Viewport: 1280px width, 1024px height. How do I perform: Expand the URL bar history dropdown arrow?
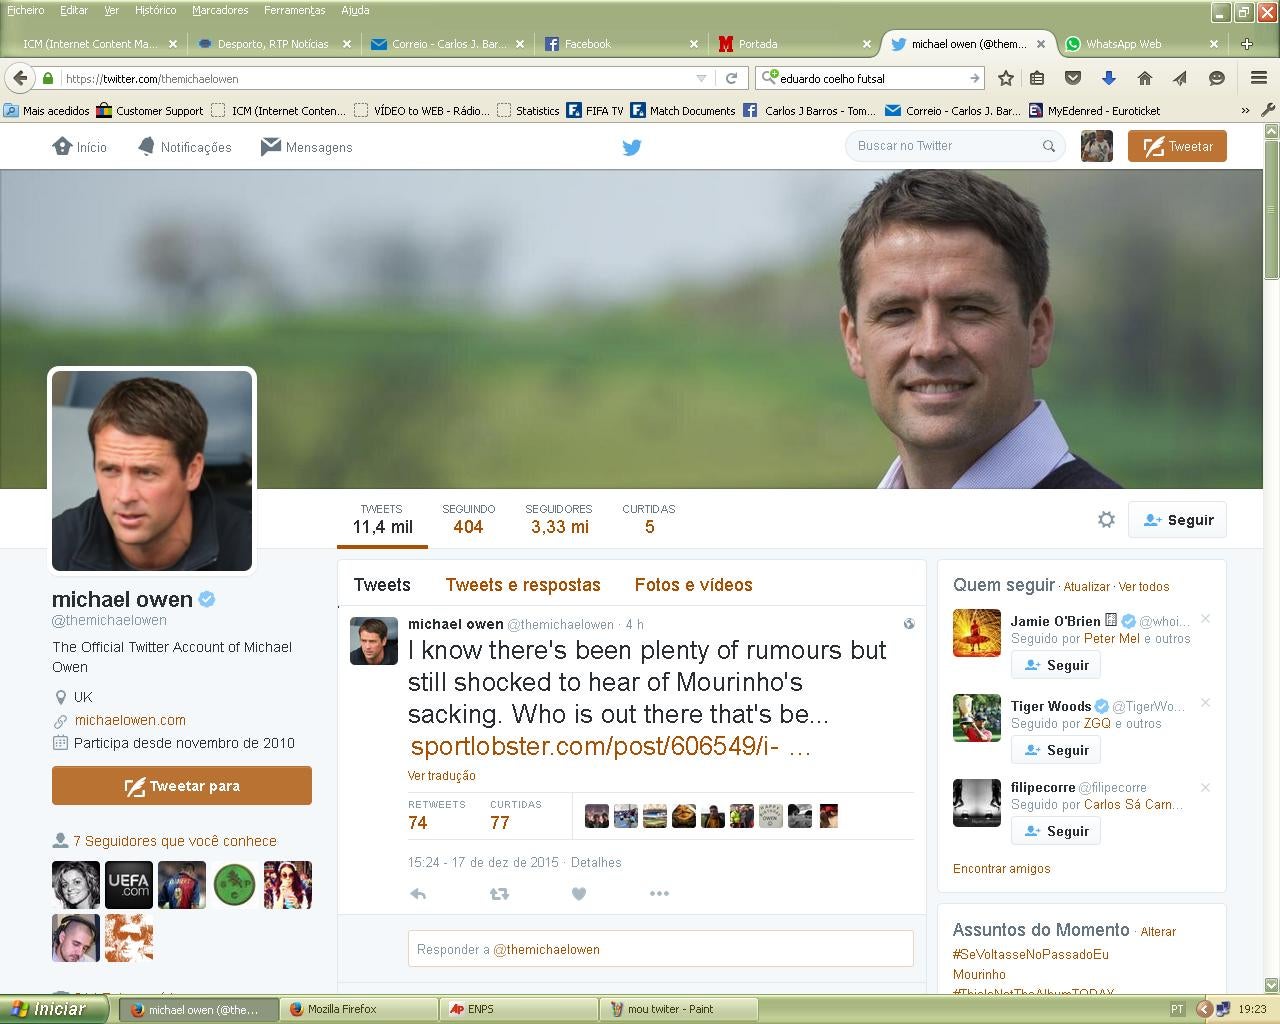click(x=701, y=78)
